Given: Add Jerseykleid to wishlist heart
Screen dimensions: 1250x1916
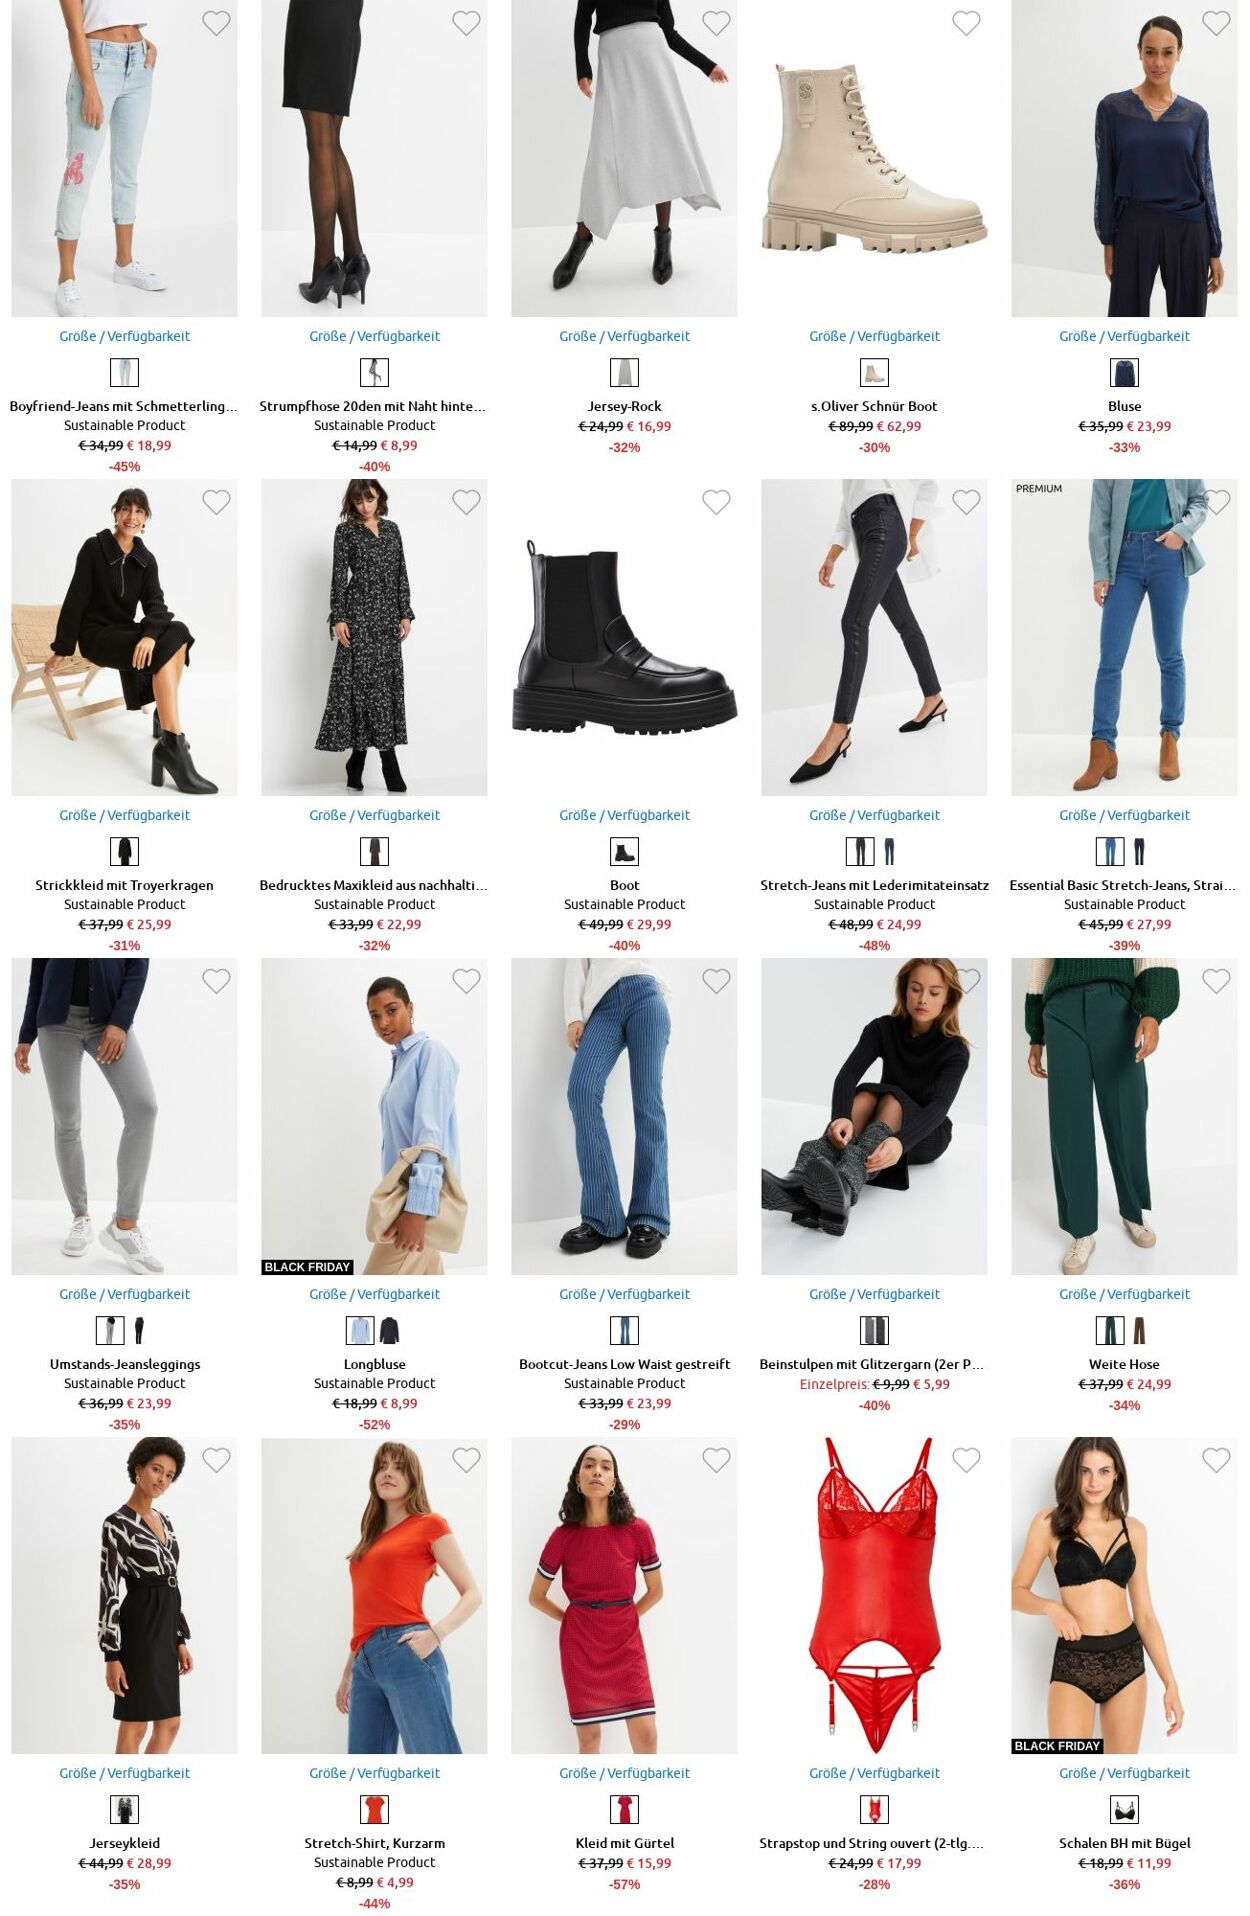Looking at the screenshot, I should [216, 1460].
